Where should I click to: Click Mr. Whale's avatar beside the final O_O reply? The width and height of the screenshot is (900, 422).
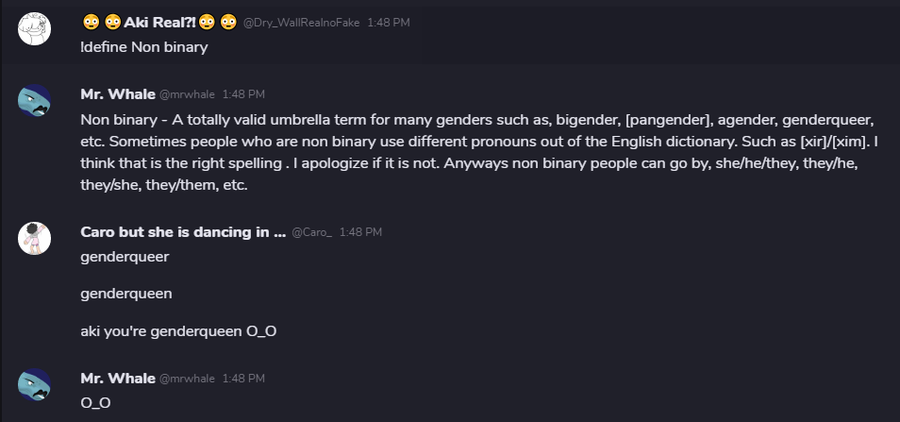35,385
